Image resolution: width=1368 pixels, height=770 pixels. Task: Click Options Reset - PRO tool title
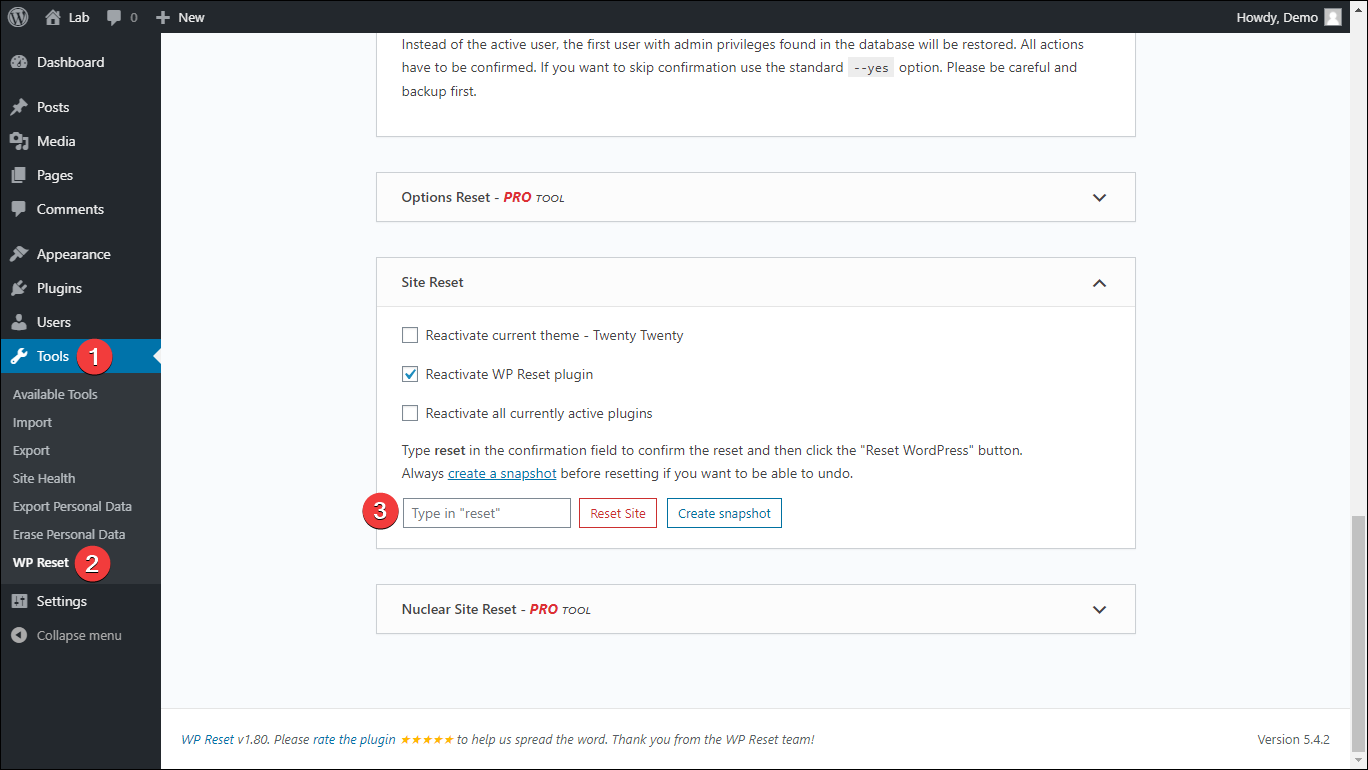pyautogui.click(x=483, y=197)
